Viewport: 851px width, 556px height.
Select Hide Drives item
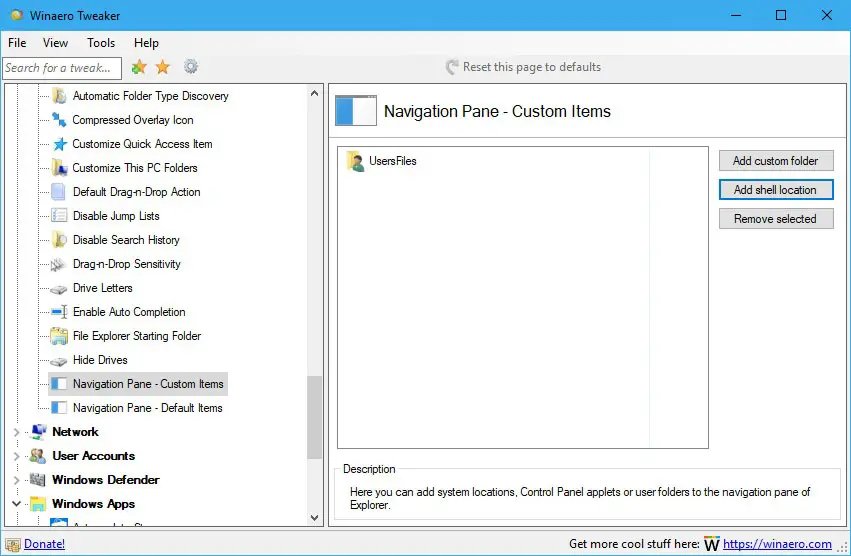coord(100,360)
